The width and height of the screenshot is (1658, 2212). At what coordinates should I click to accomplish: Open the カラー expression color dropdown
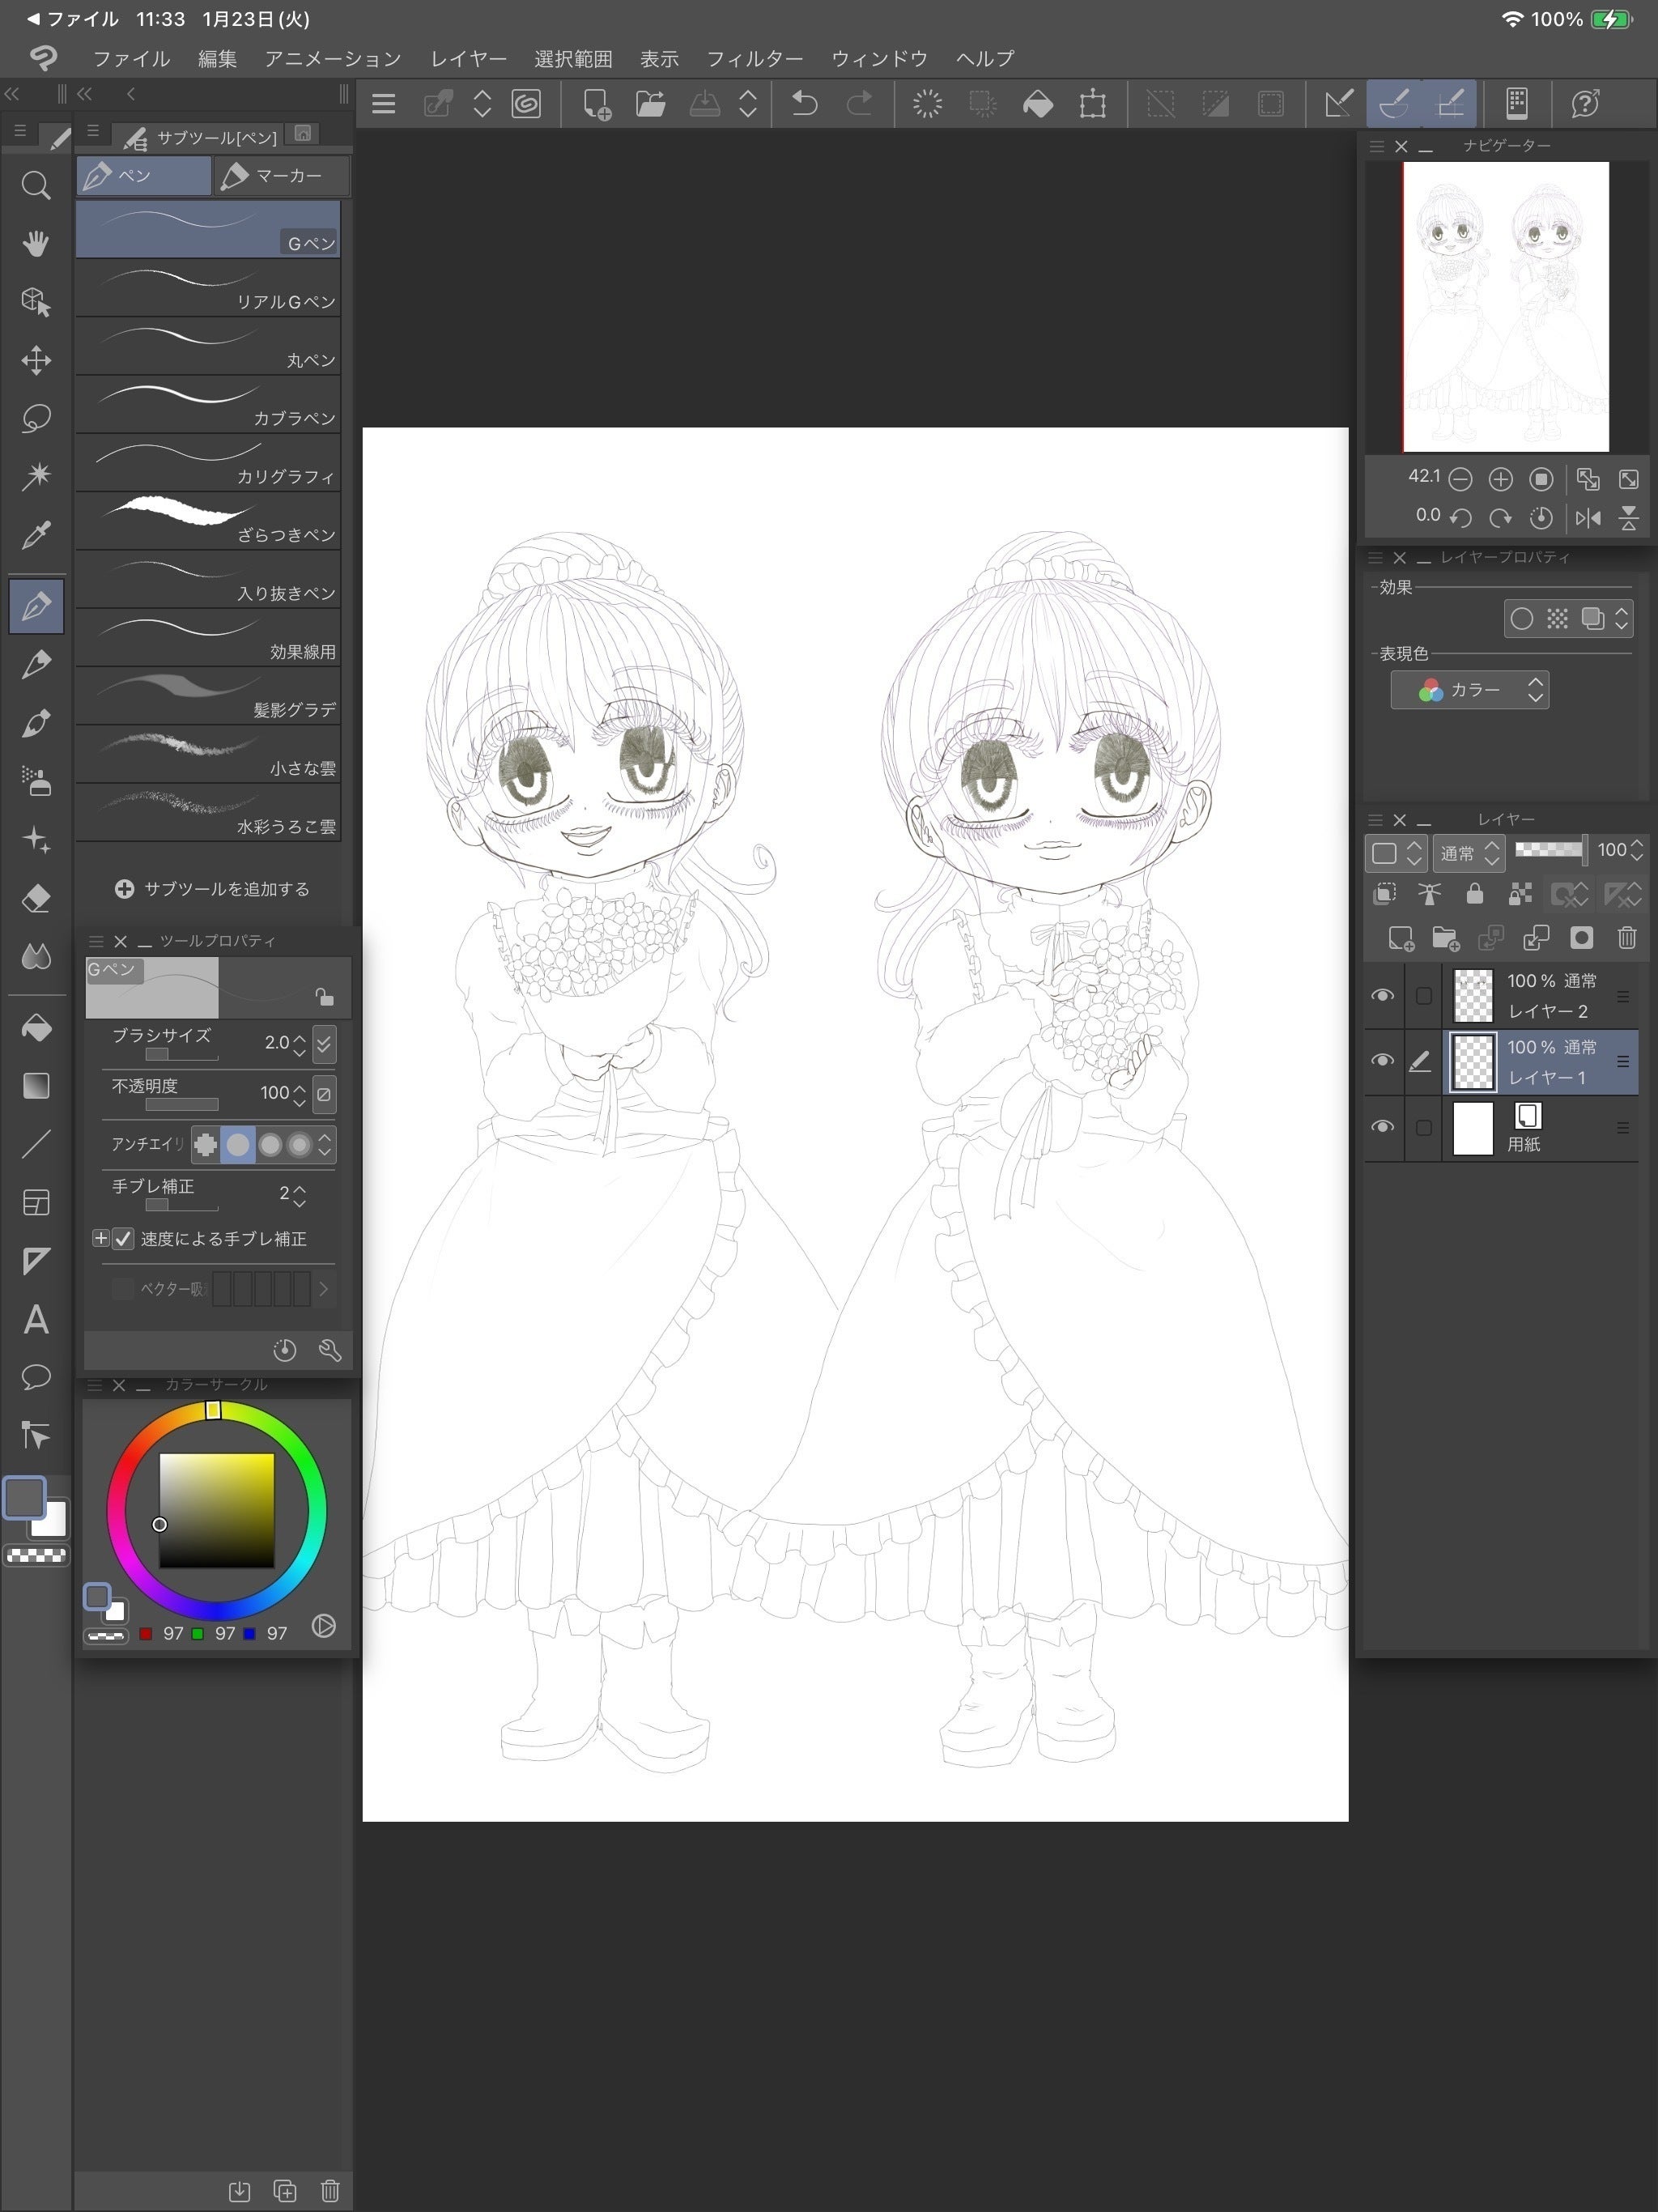pos(1470,690)
